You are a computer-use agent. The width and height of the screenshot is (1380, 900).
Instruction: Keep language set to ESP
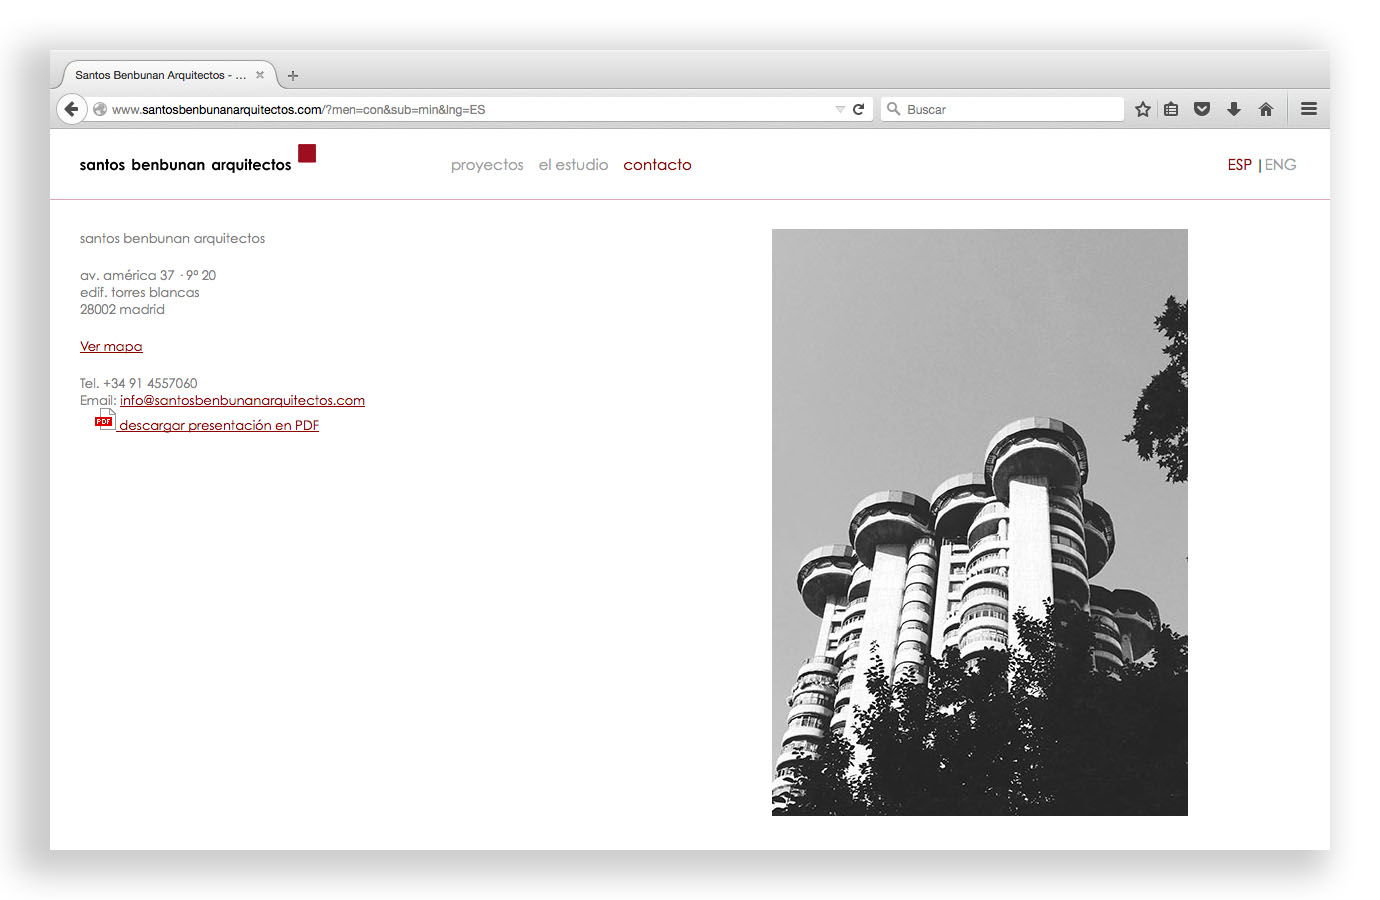1239,164
